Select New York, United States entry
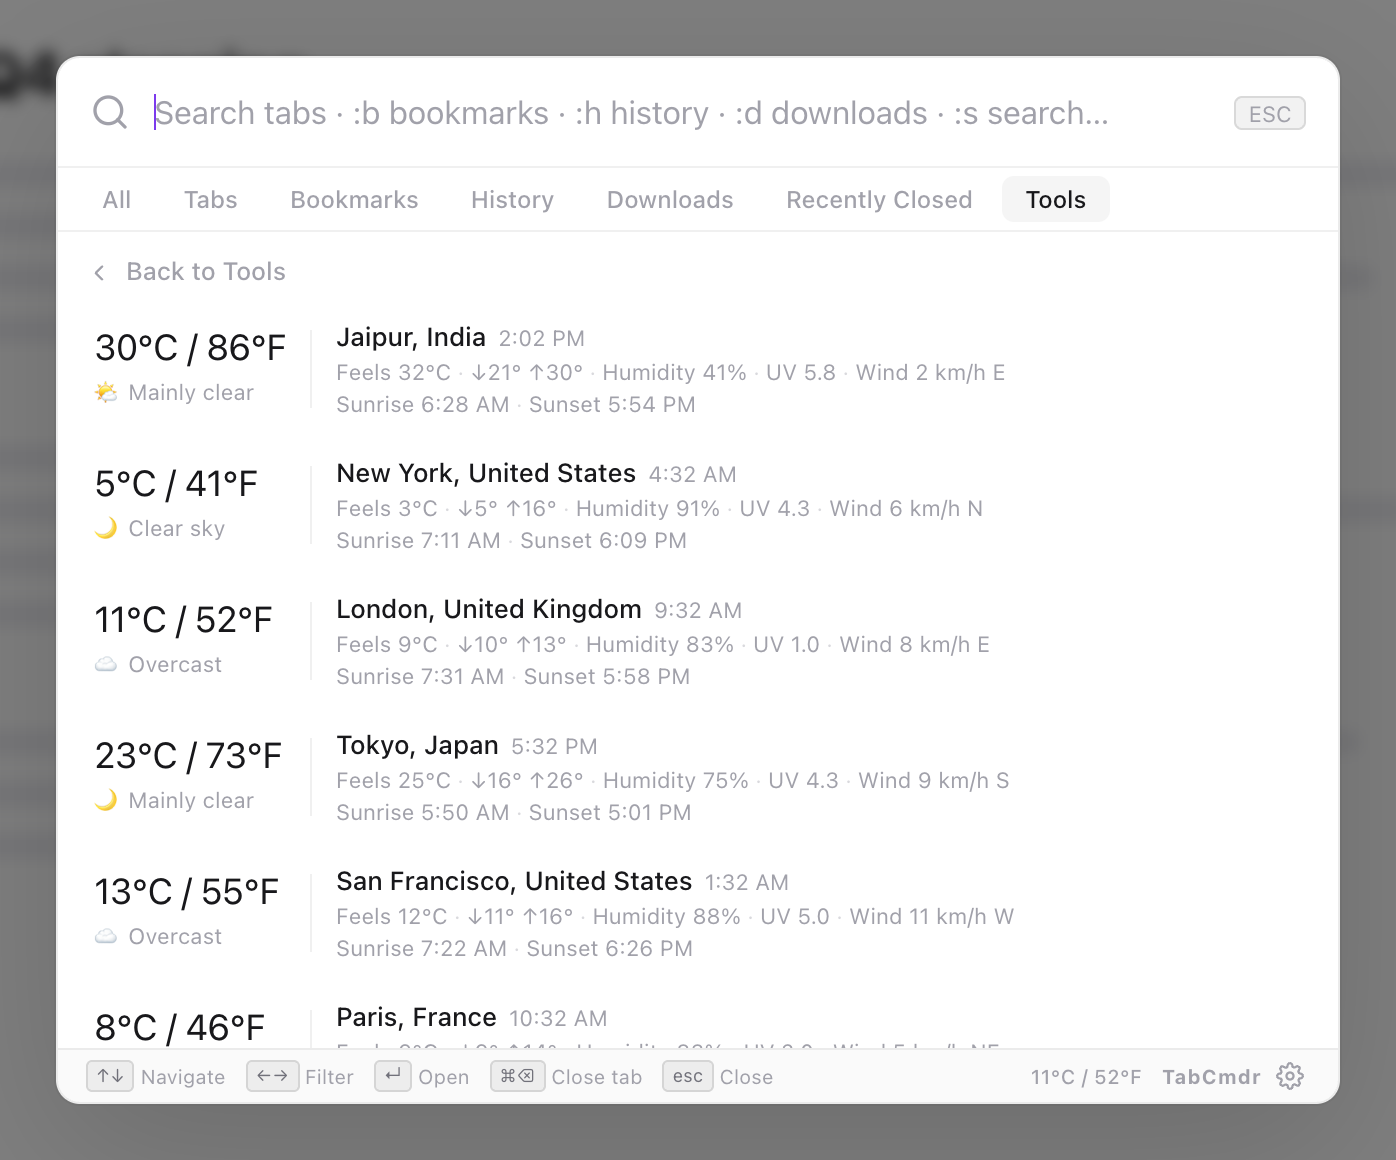This screenshot has height=1160, width=1396. point(698,506)
